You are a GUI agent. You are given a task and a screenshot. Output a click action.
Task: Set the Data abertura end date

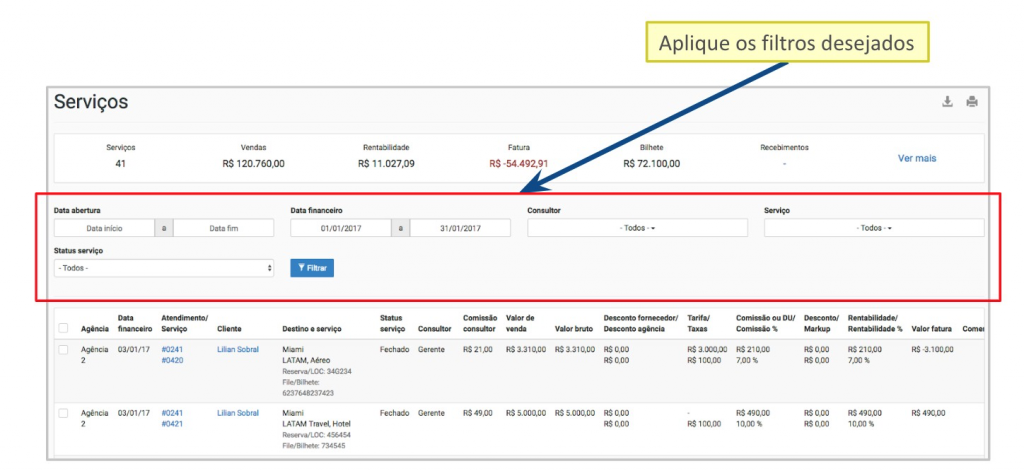point(224,228)
